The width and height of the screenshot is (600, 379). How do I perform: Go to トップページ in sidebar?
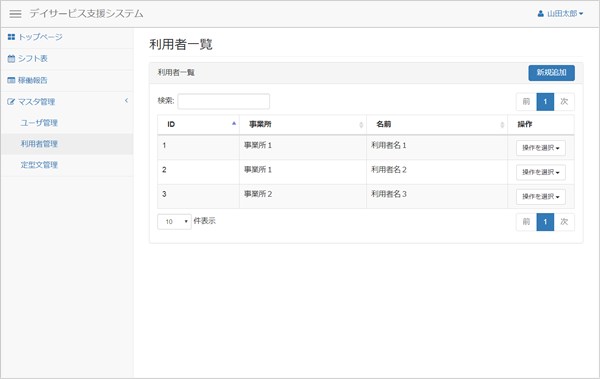tap(40, 37)
